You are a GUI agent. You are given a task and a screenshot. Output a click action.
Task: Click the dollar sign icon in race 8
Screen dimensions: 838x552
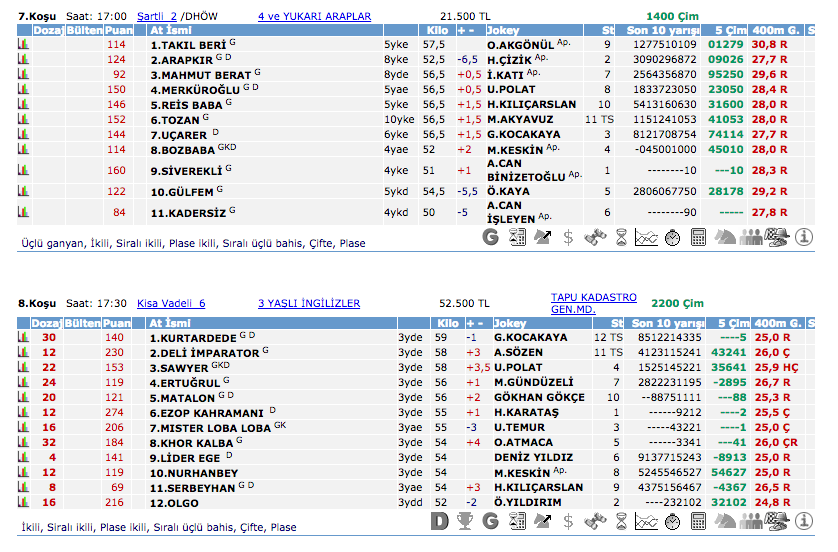point(568,521)
